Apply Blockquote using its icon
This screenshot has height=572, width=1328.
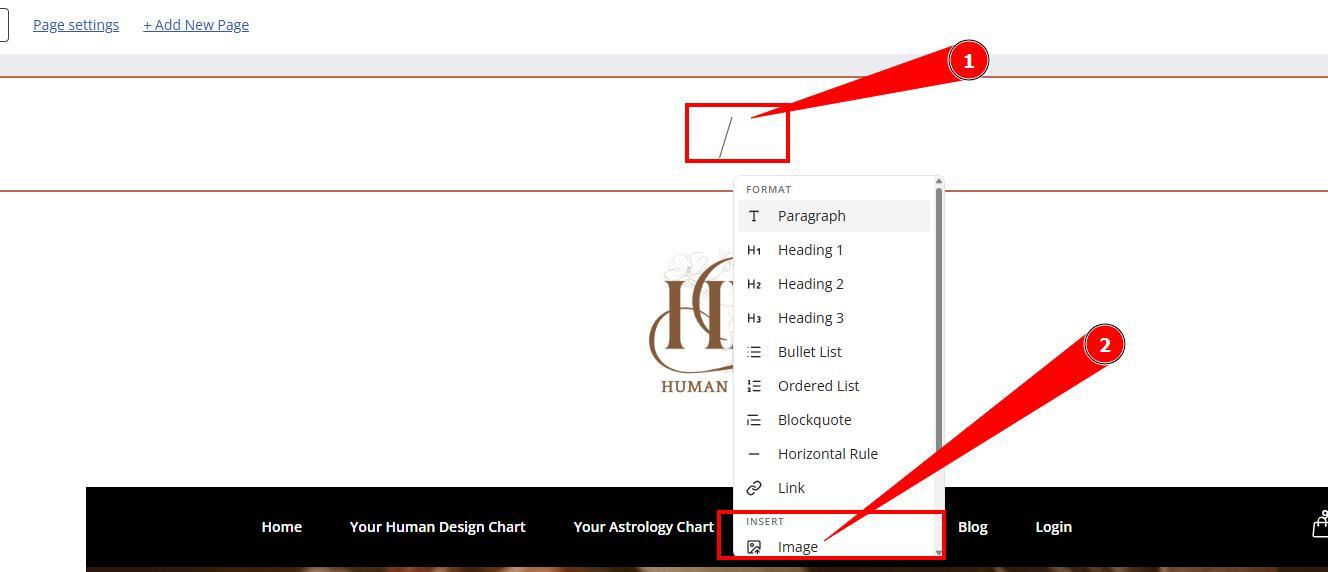(754, 420)
